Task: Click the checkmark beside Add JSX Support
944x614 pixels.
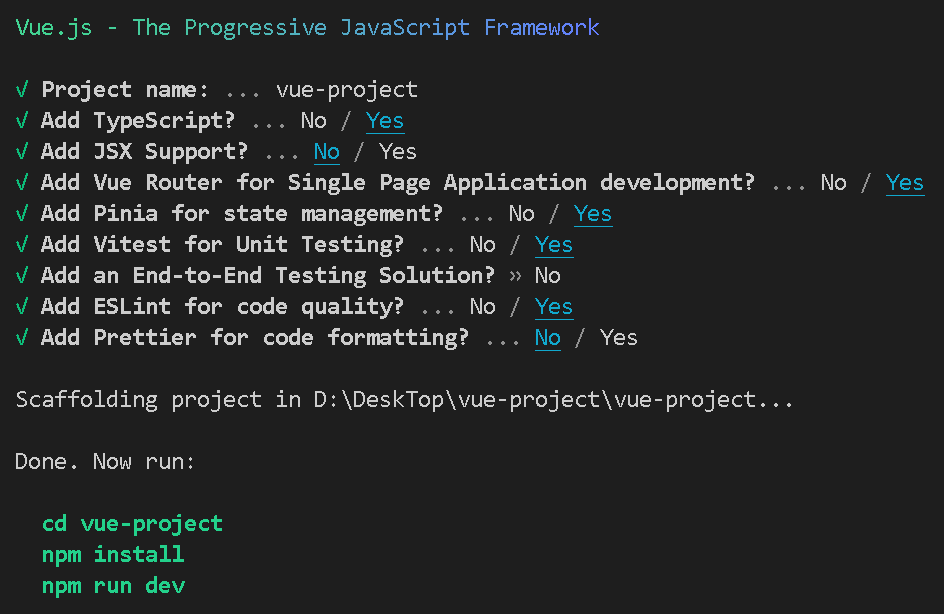Action: (22, 152)
